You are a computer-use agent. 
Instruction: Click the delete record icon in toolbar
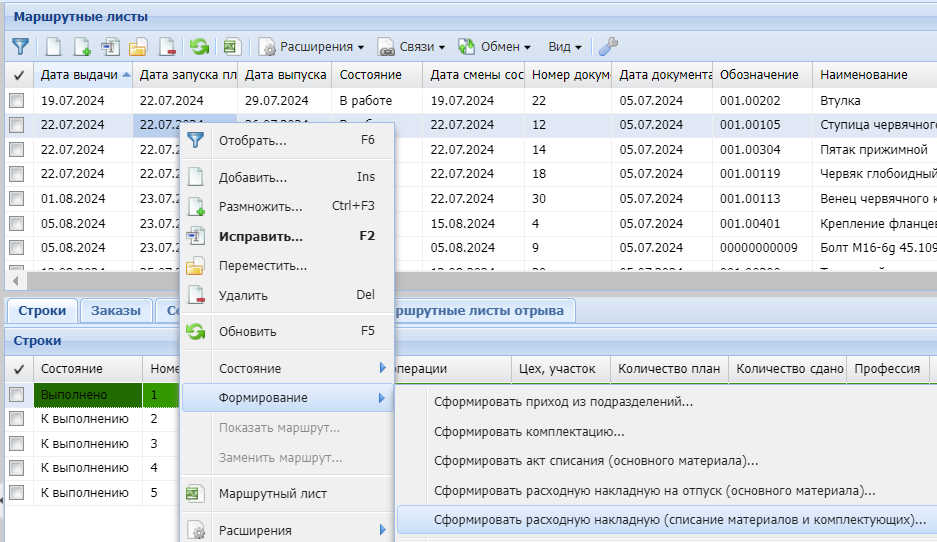click(167, 46)
